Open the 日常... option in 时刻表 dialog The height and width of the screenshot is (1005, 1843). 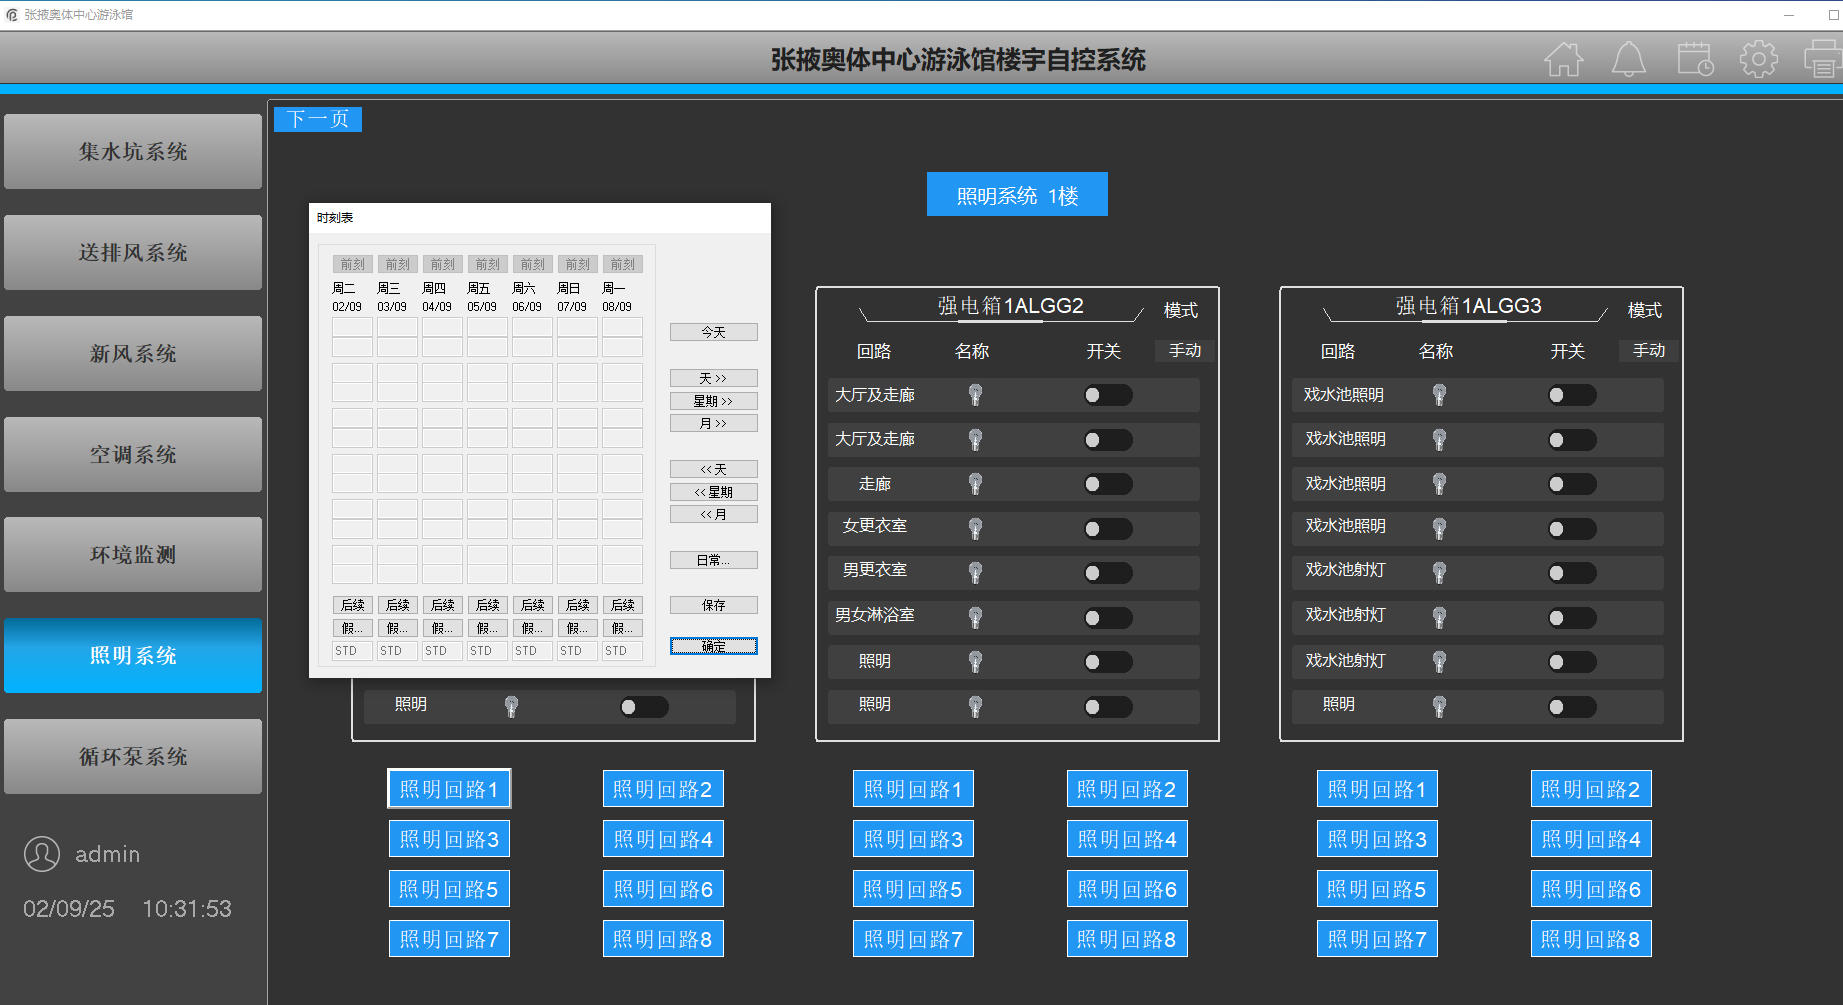point(713,560)
